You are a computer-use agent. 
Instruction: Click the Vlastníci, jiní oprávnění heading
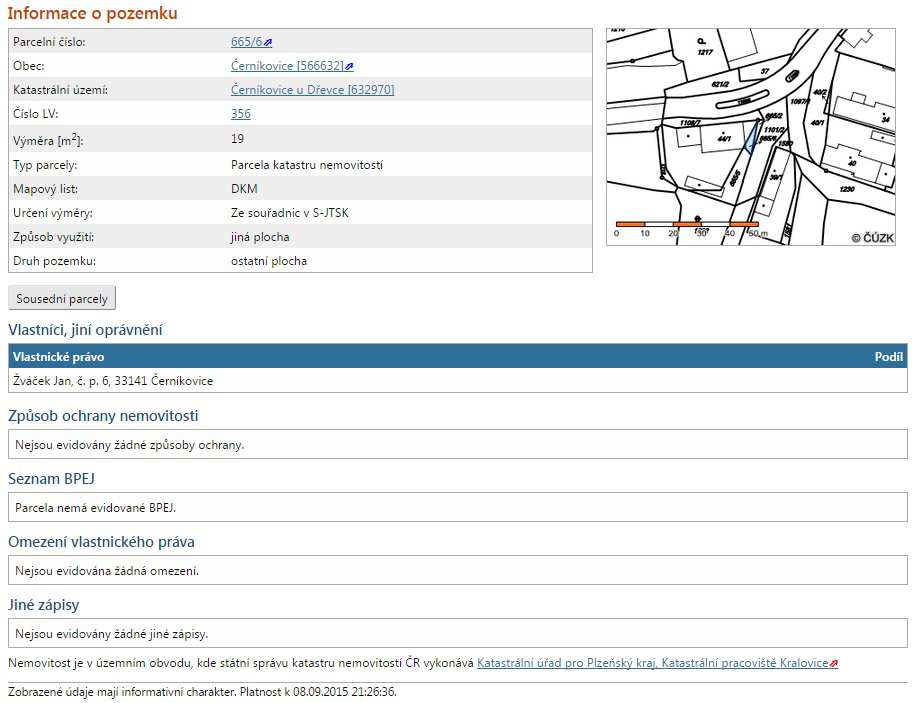[85, 330]
